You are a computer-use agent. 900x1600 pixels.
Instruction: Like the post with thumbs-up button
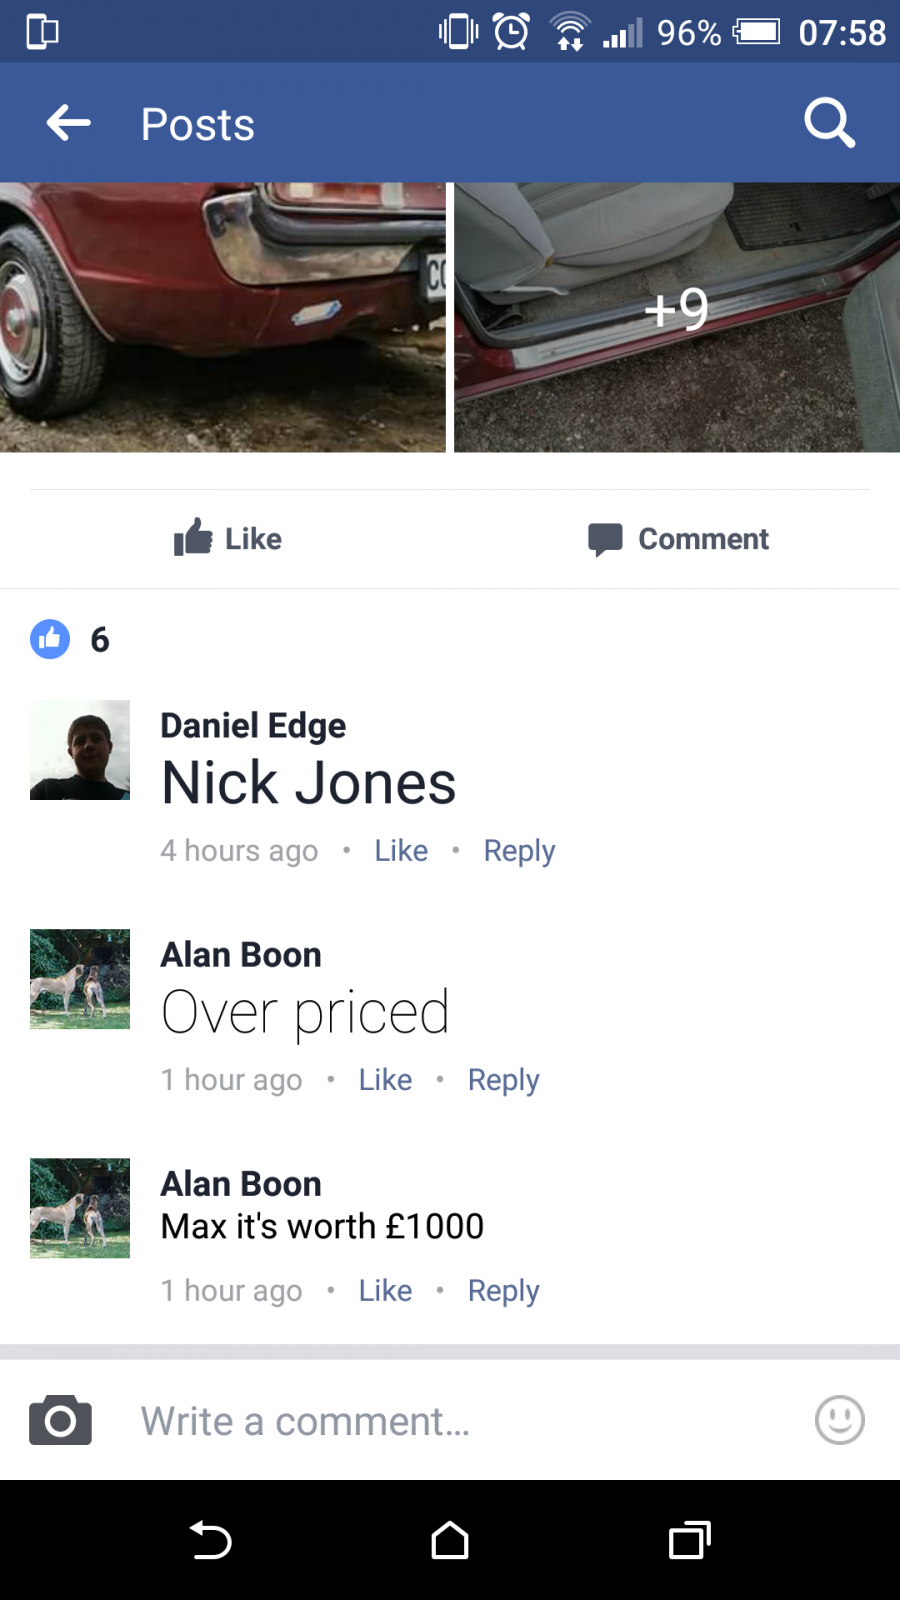(x=227, y=538)
